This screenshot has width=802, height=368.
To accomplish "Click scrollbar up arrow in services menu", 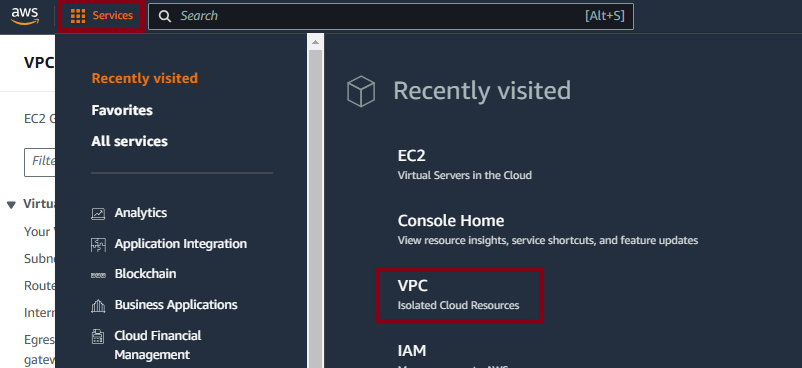I will [315, 42].
